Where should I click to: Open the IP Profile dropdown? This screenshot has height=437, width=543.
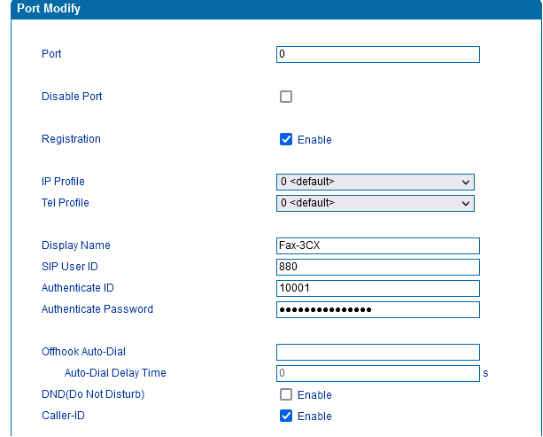click(375, 182)
